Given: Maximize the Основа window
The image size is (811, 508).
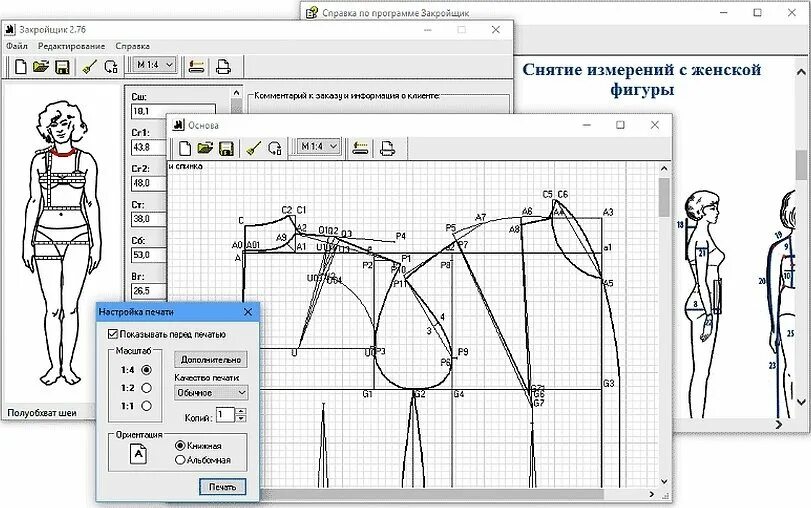Looking at the screenshot, I should click(620, 125).
